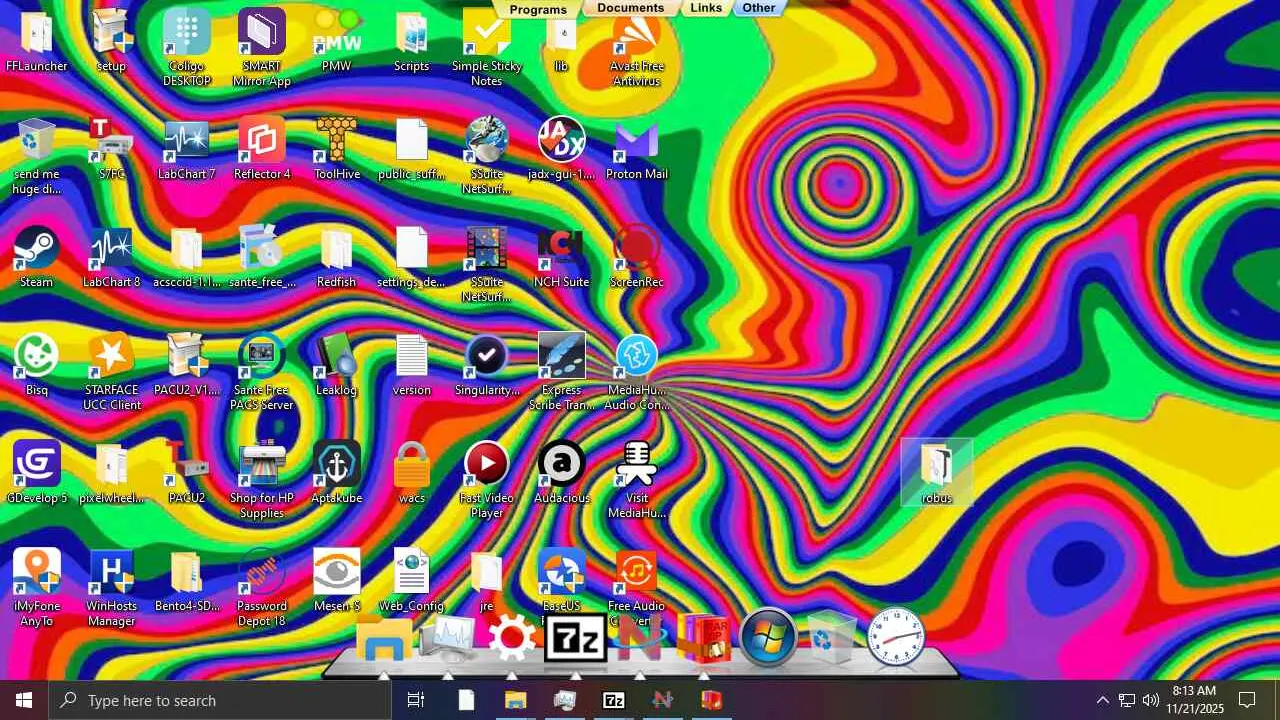Open Task View on the taskbar
1280x720 pixels.
(x=416, y=700)
